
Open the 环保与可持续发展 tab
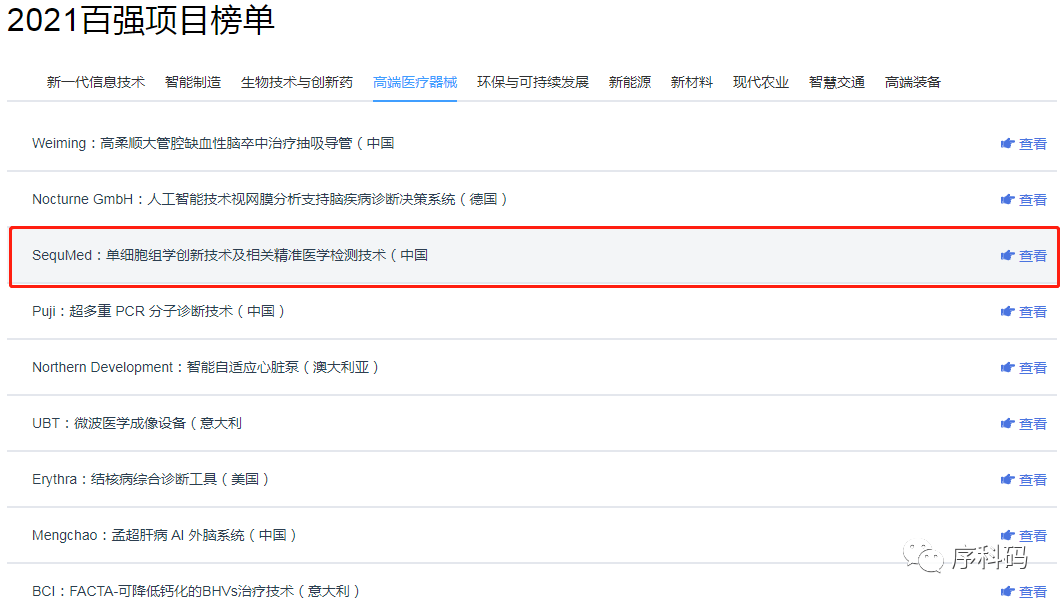pos(533,82)
